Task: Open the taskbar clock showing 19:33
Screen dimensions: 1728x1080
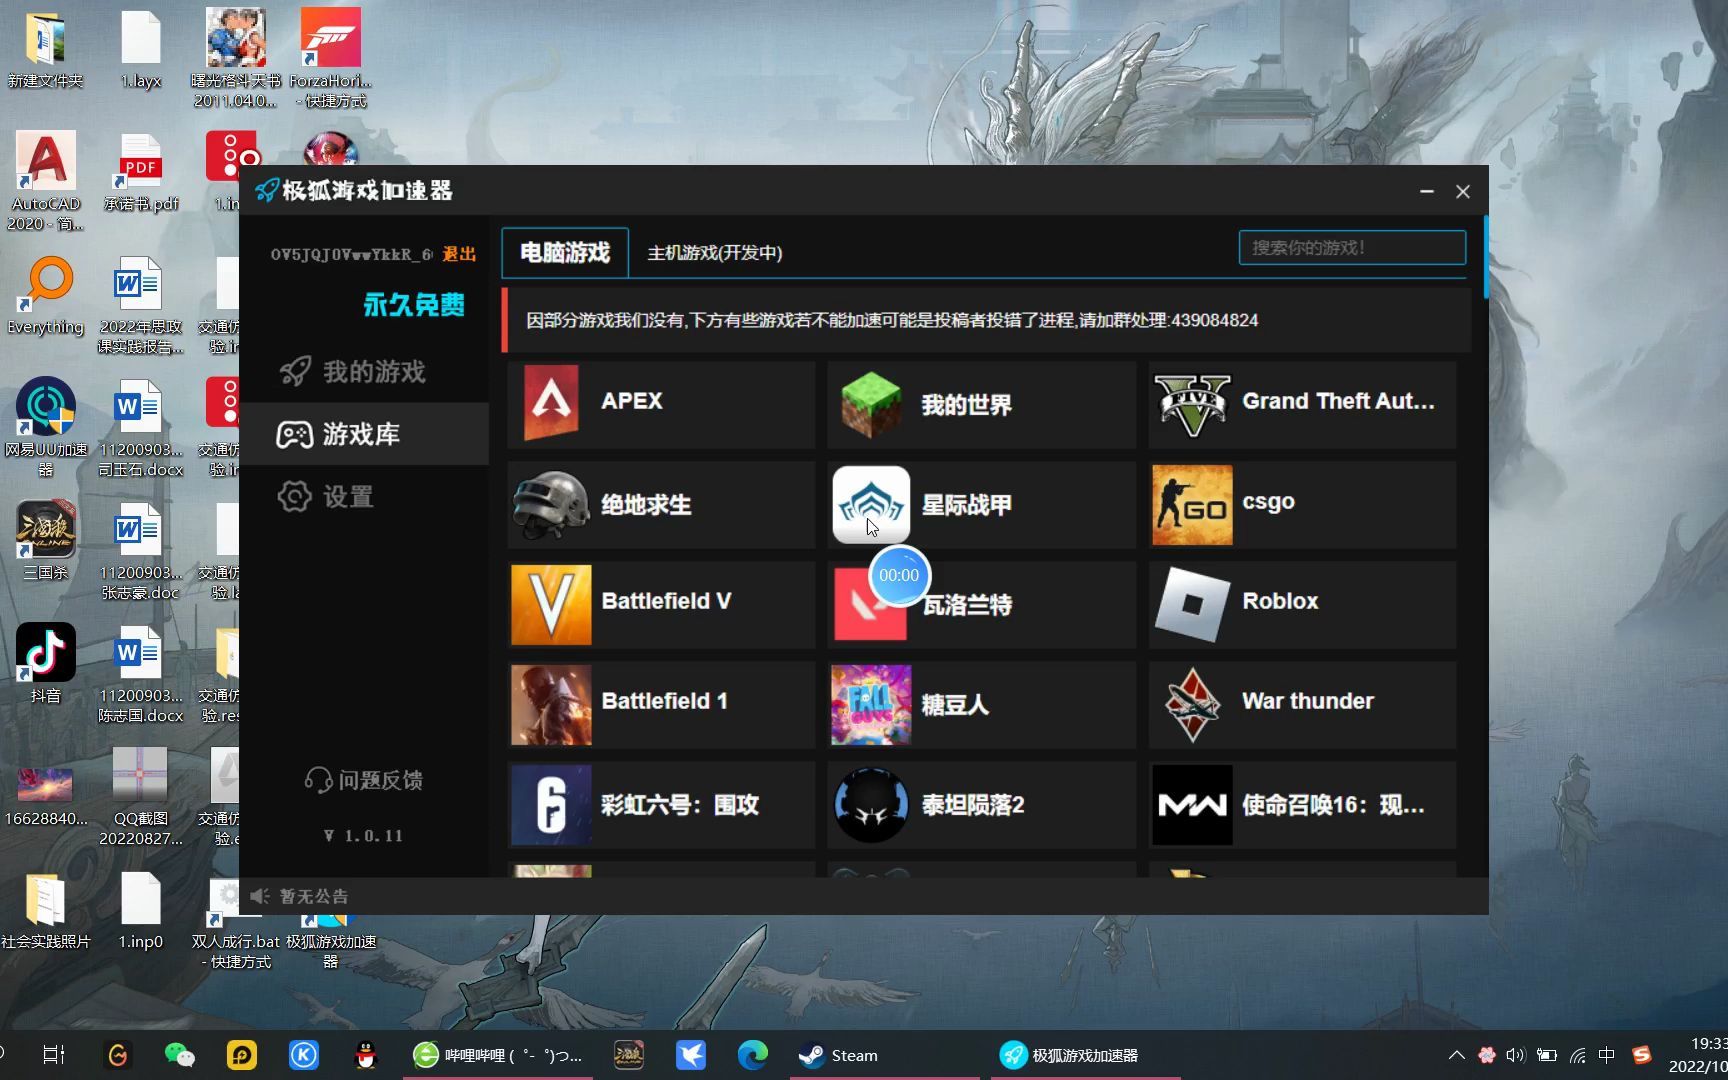Action: [x=1700, y=1055]
